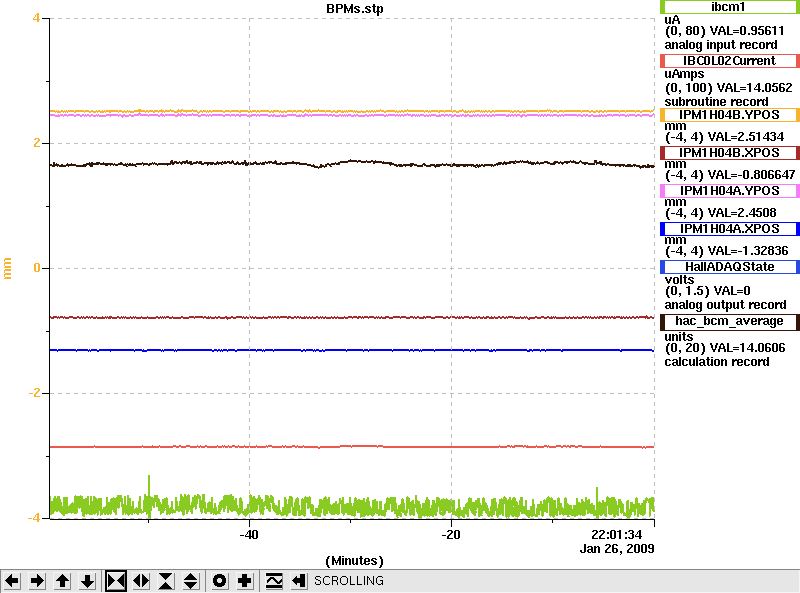The height and width of the screenshot is (593, 800).
Task: Click the horizontal zoom-in bowtie icon
Action: (x=116, y=581)
